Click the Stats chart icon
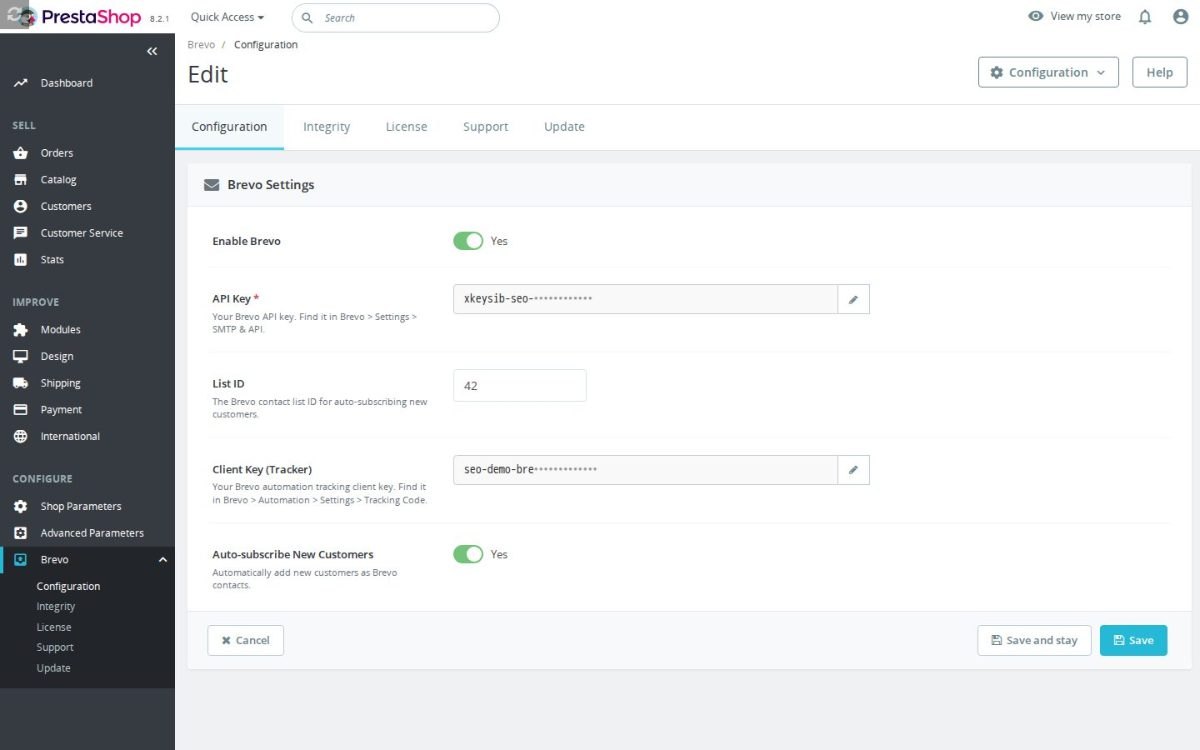This screenshot has height=750, width=1200. [x=20, y=259]
